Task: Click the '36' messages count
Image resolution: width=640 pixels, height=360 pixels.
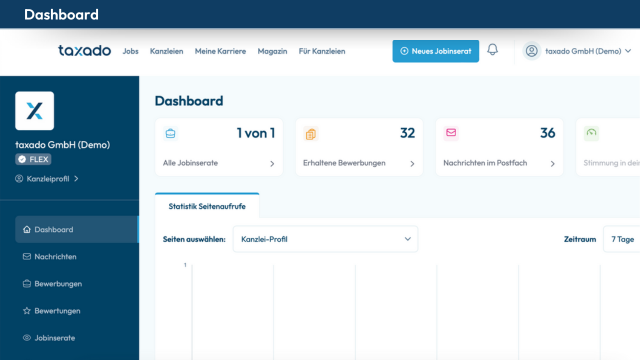Action: pos(548,133)
